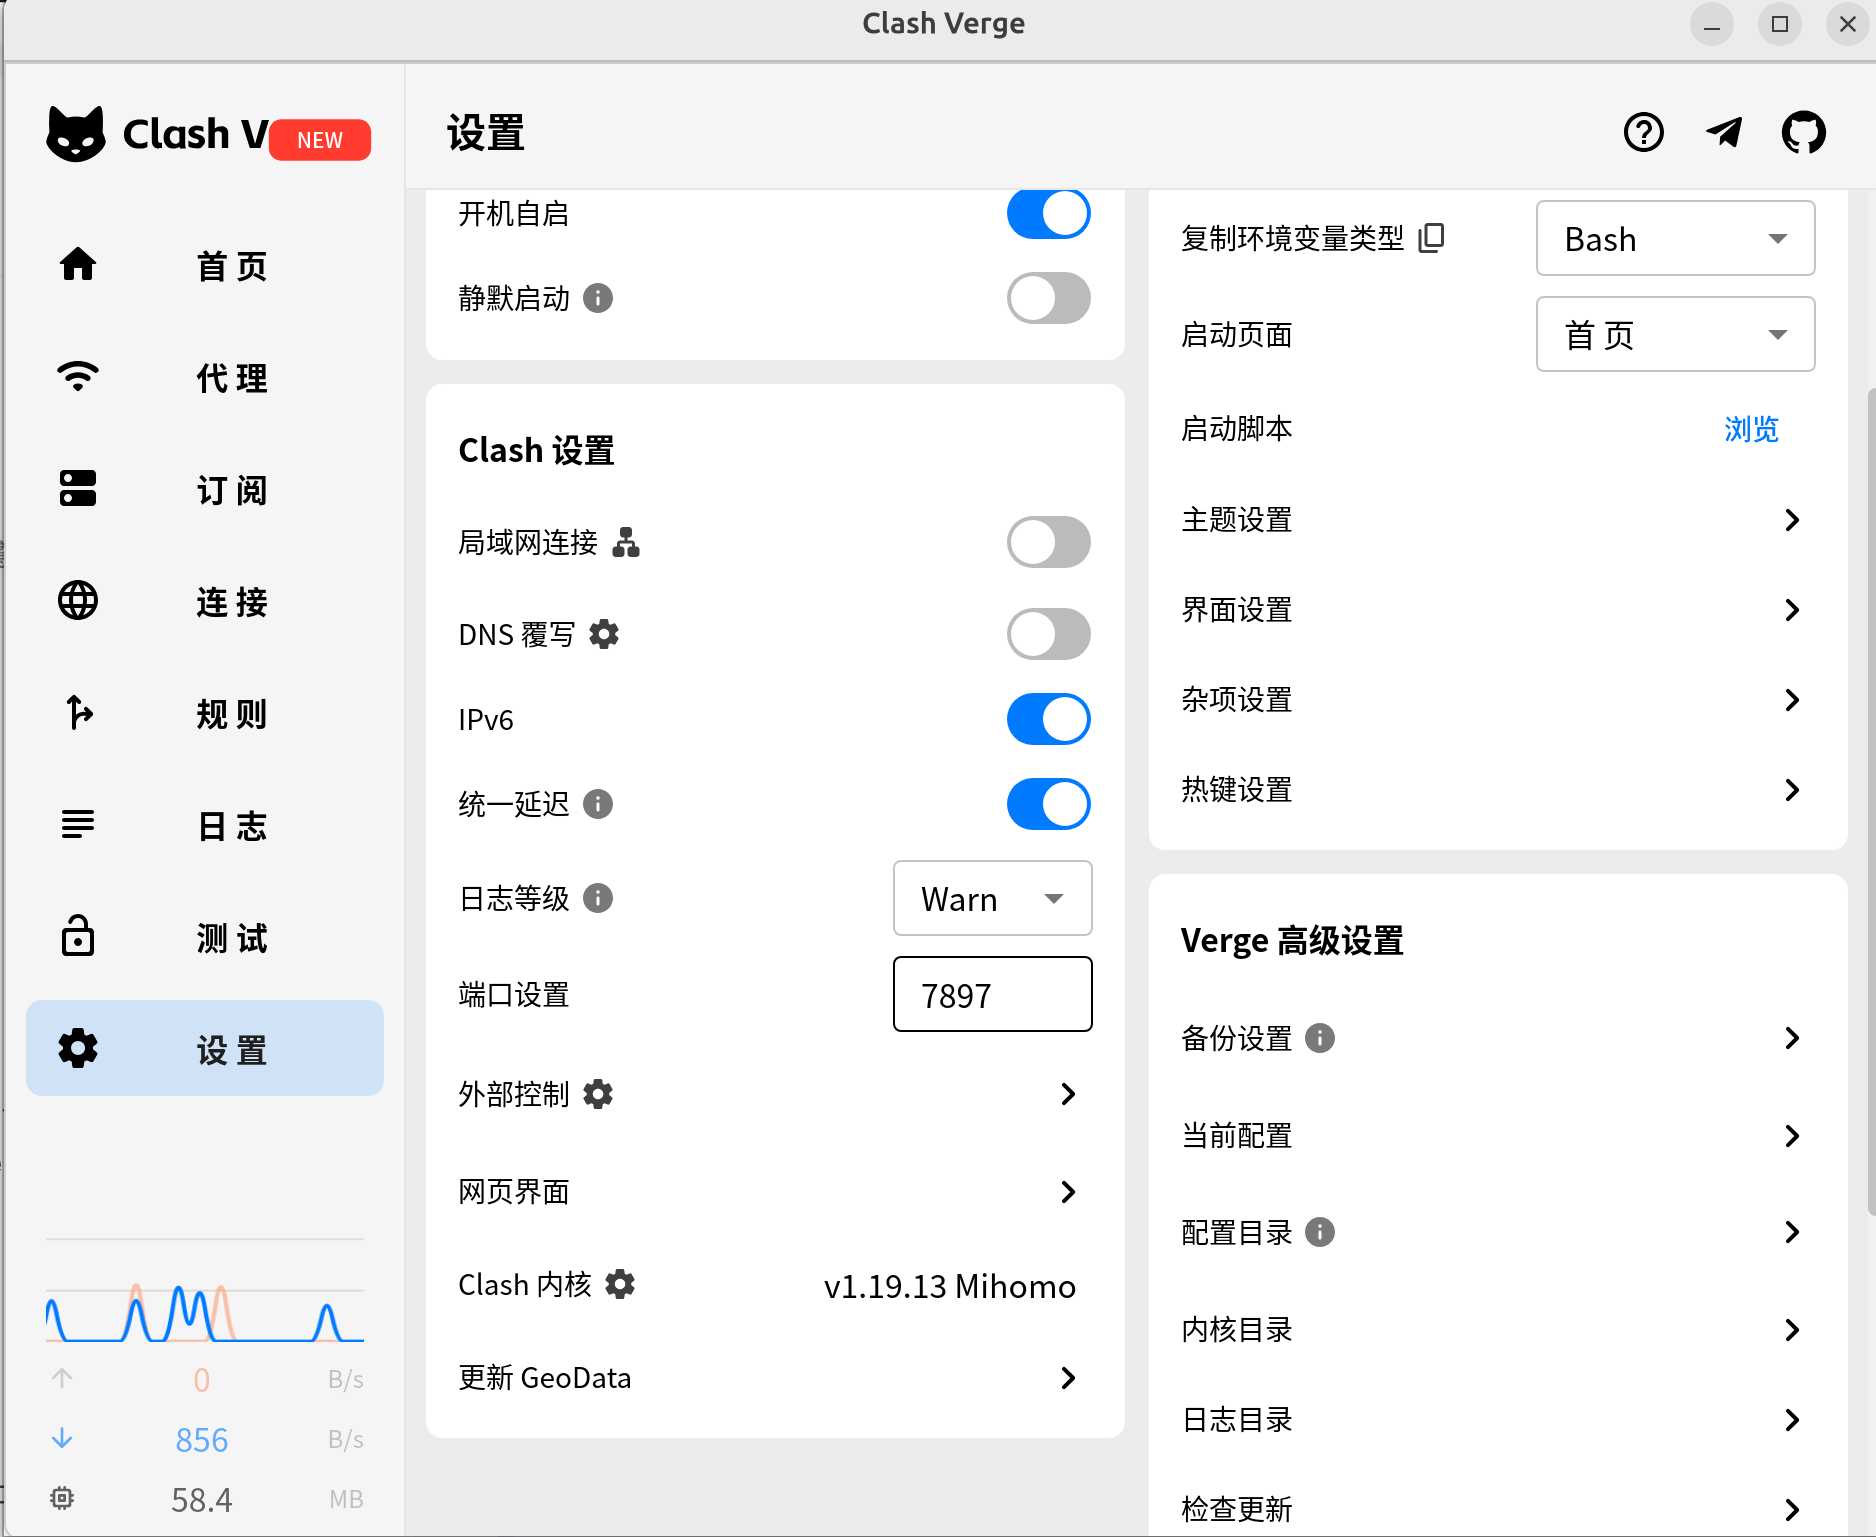This screenshot has width=1876, height=1537.
Task: Click the settings gear icon in sidebar
Action: click(78, 1049)
